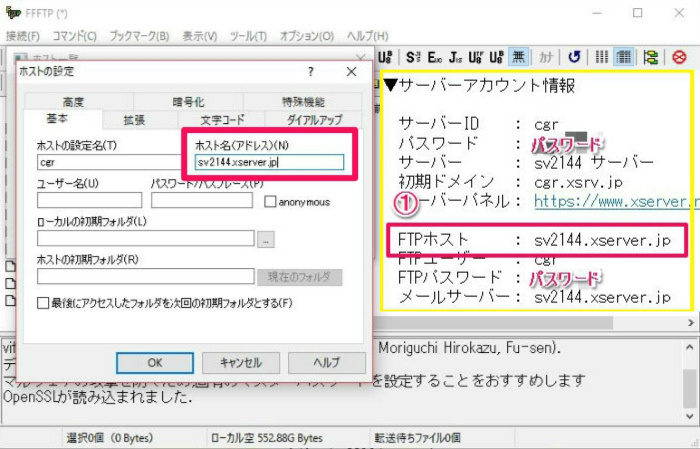Click the キャンセル button

click(x=241, y=363)
